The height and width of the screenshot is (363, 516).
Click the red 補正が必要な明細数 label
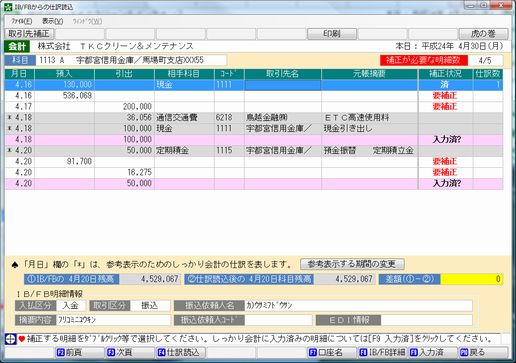click(x=424, y=60)
